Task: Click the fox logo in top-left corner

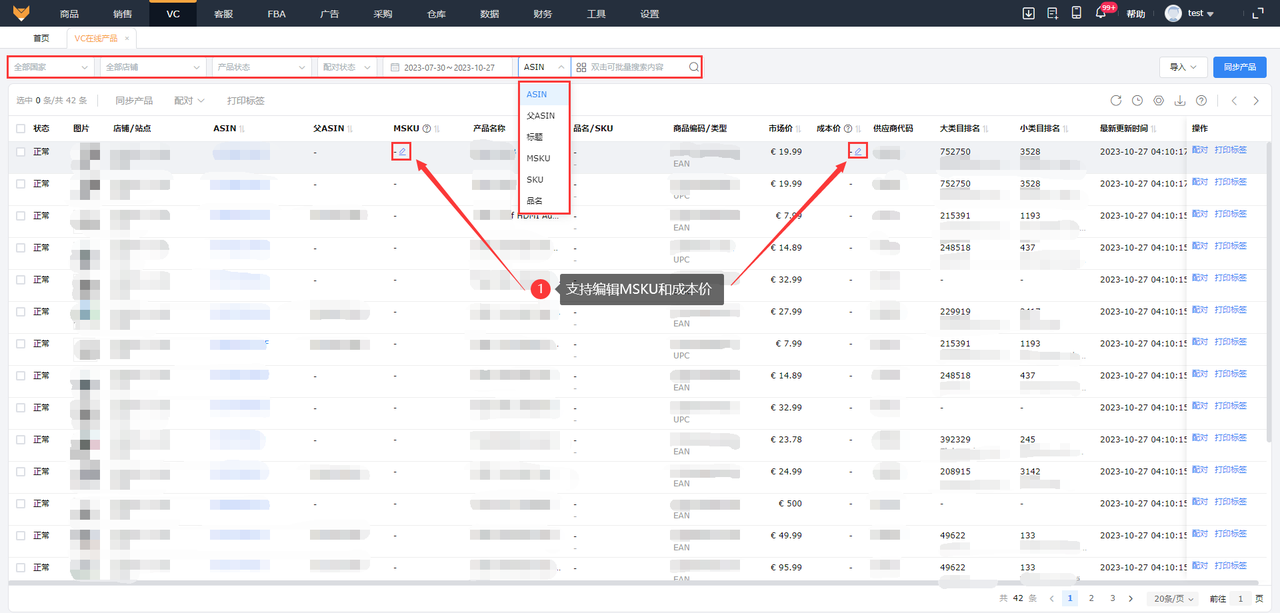Action: [x=22, y=14]
